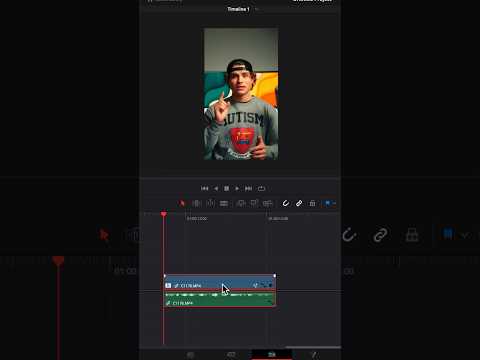Activate Trim Edit Mode tool
The height and width of the screenshot is (360, 480).
[197, 203]
